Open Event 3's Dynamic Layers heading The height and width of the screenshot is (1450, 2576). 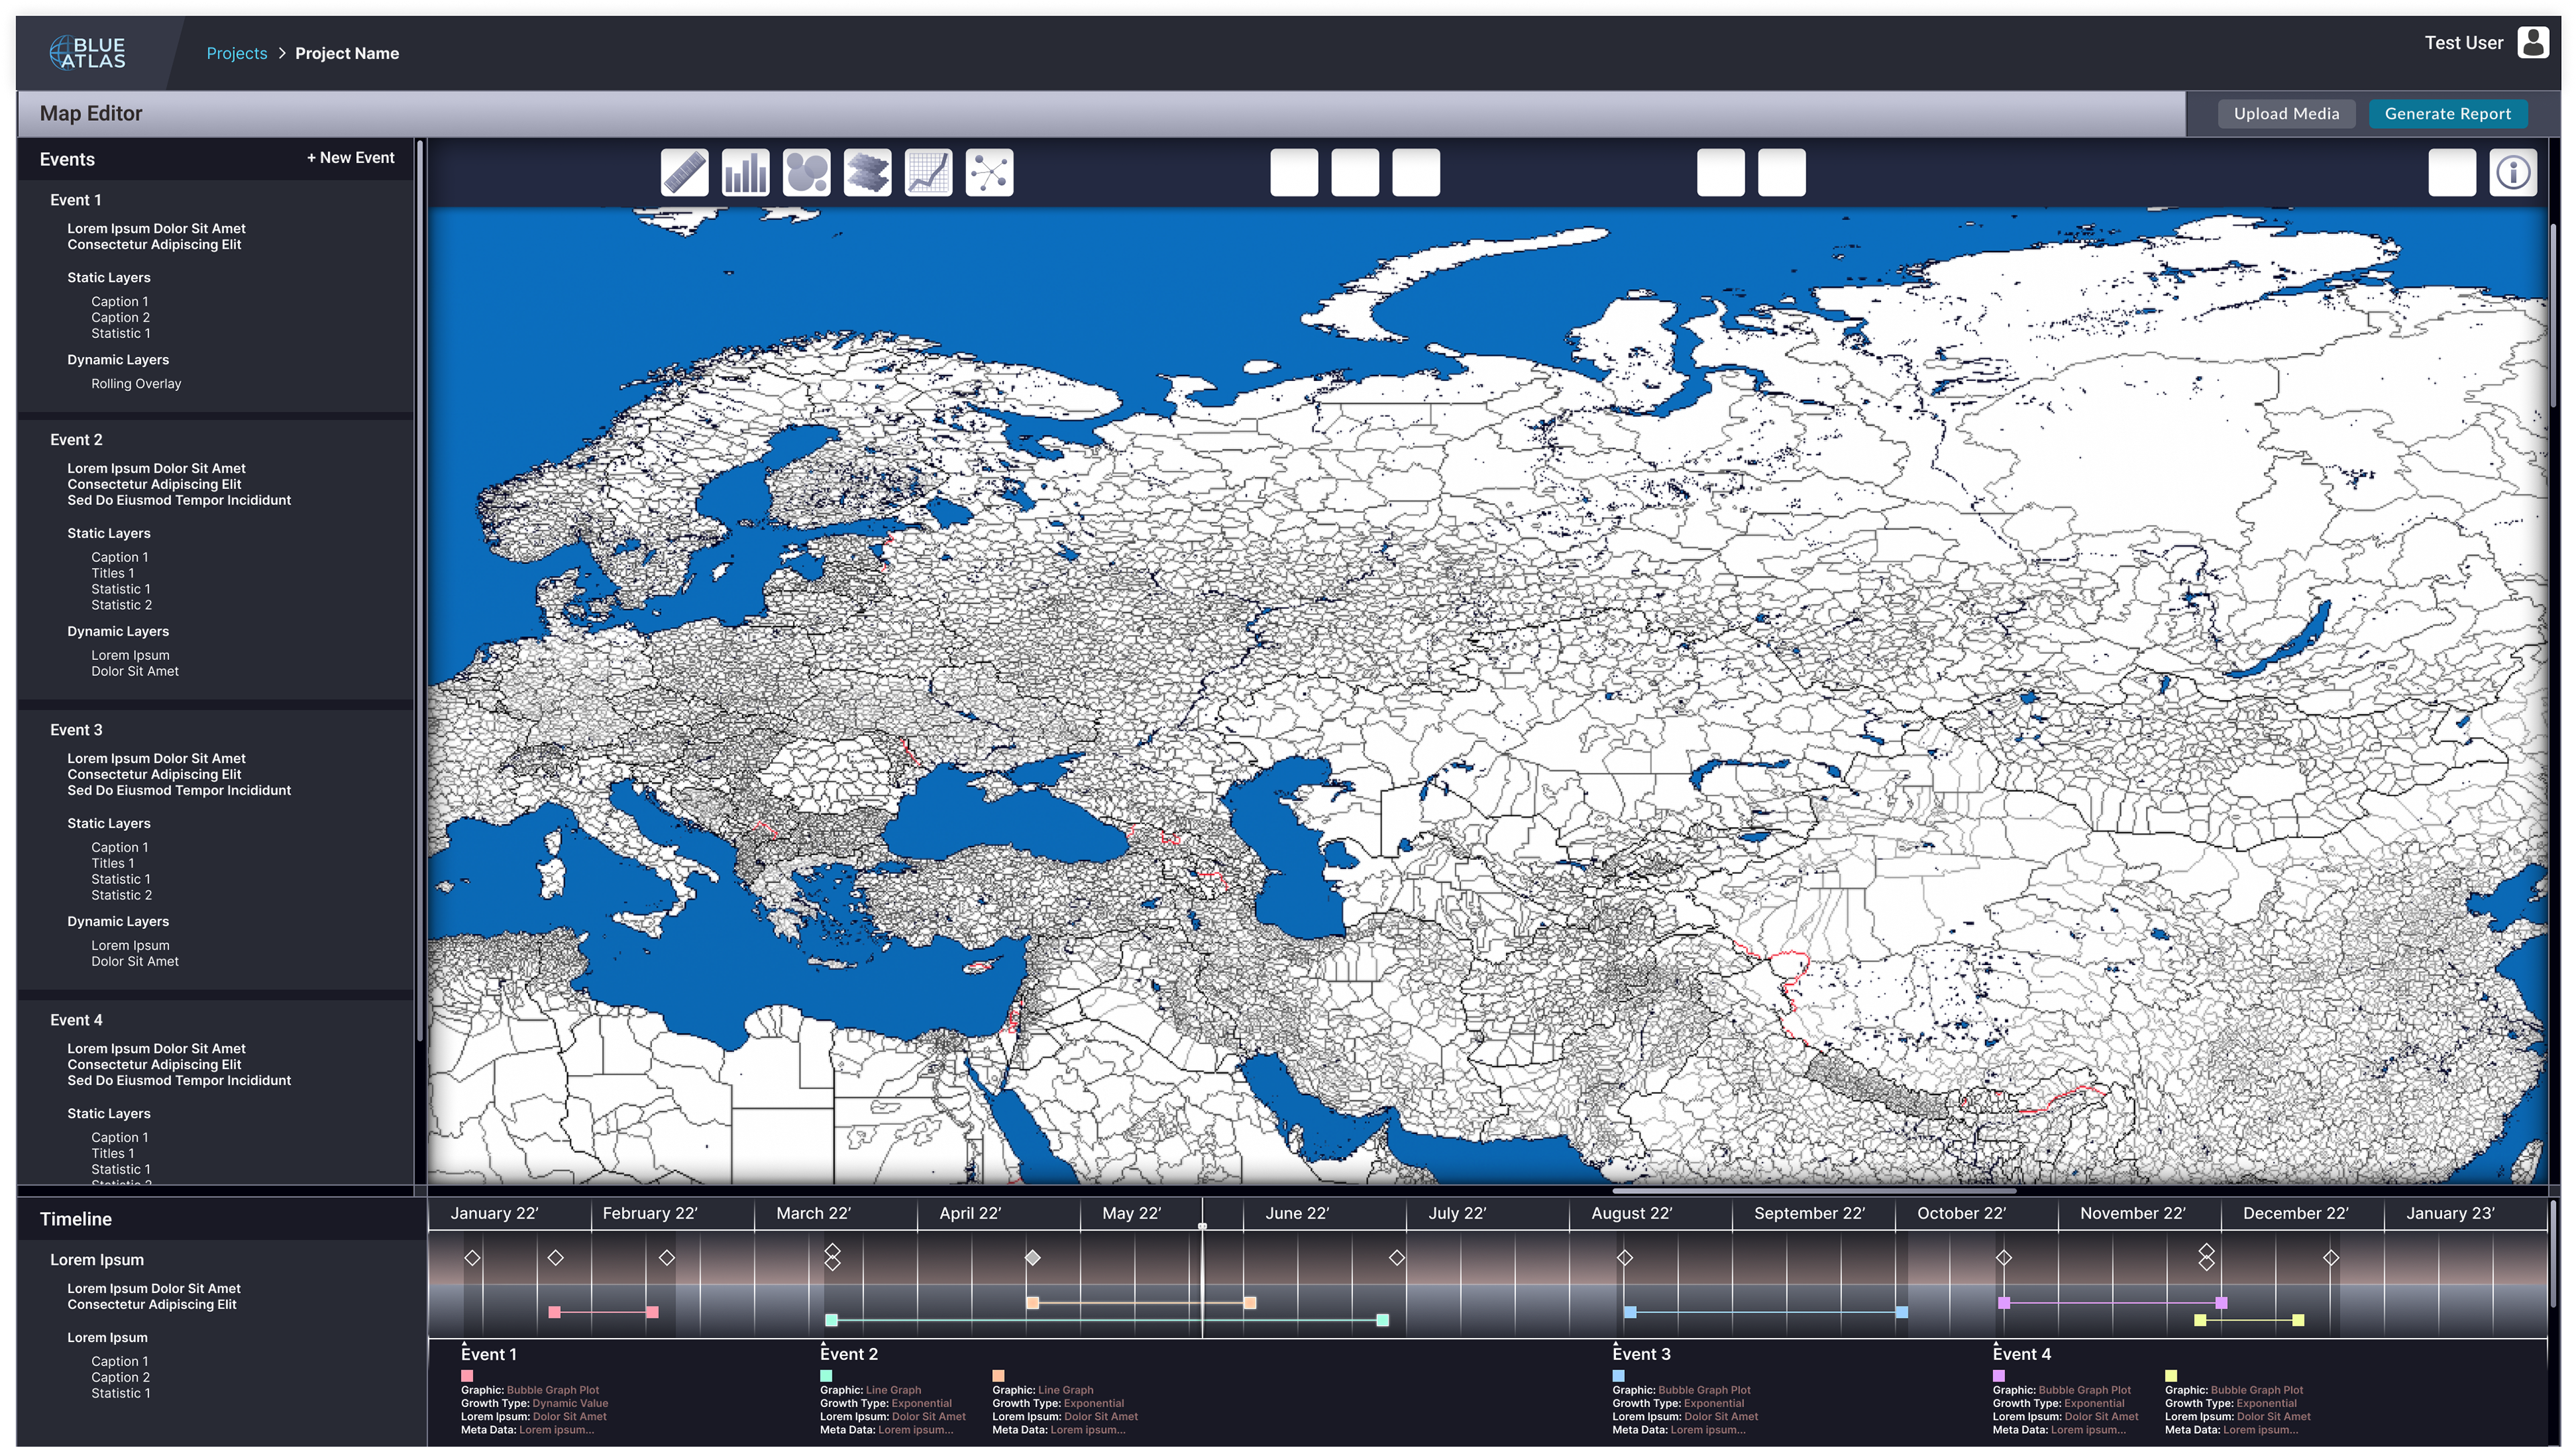[118, 922]
